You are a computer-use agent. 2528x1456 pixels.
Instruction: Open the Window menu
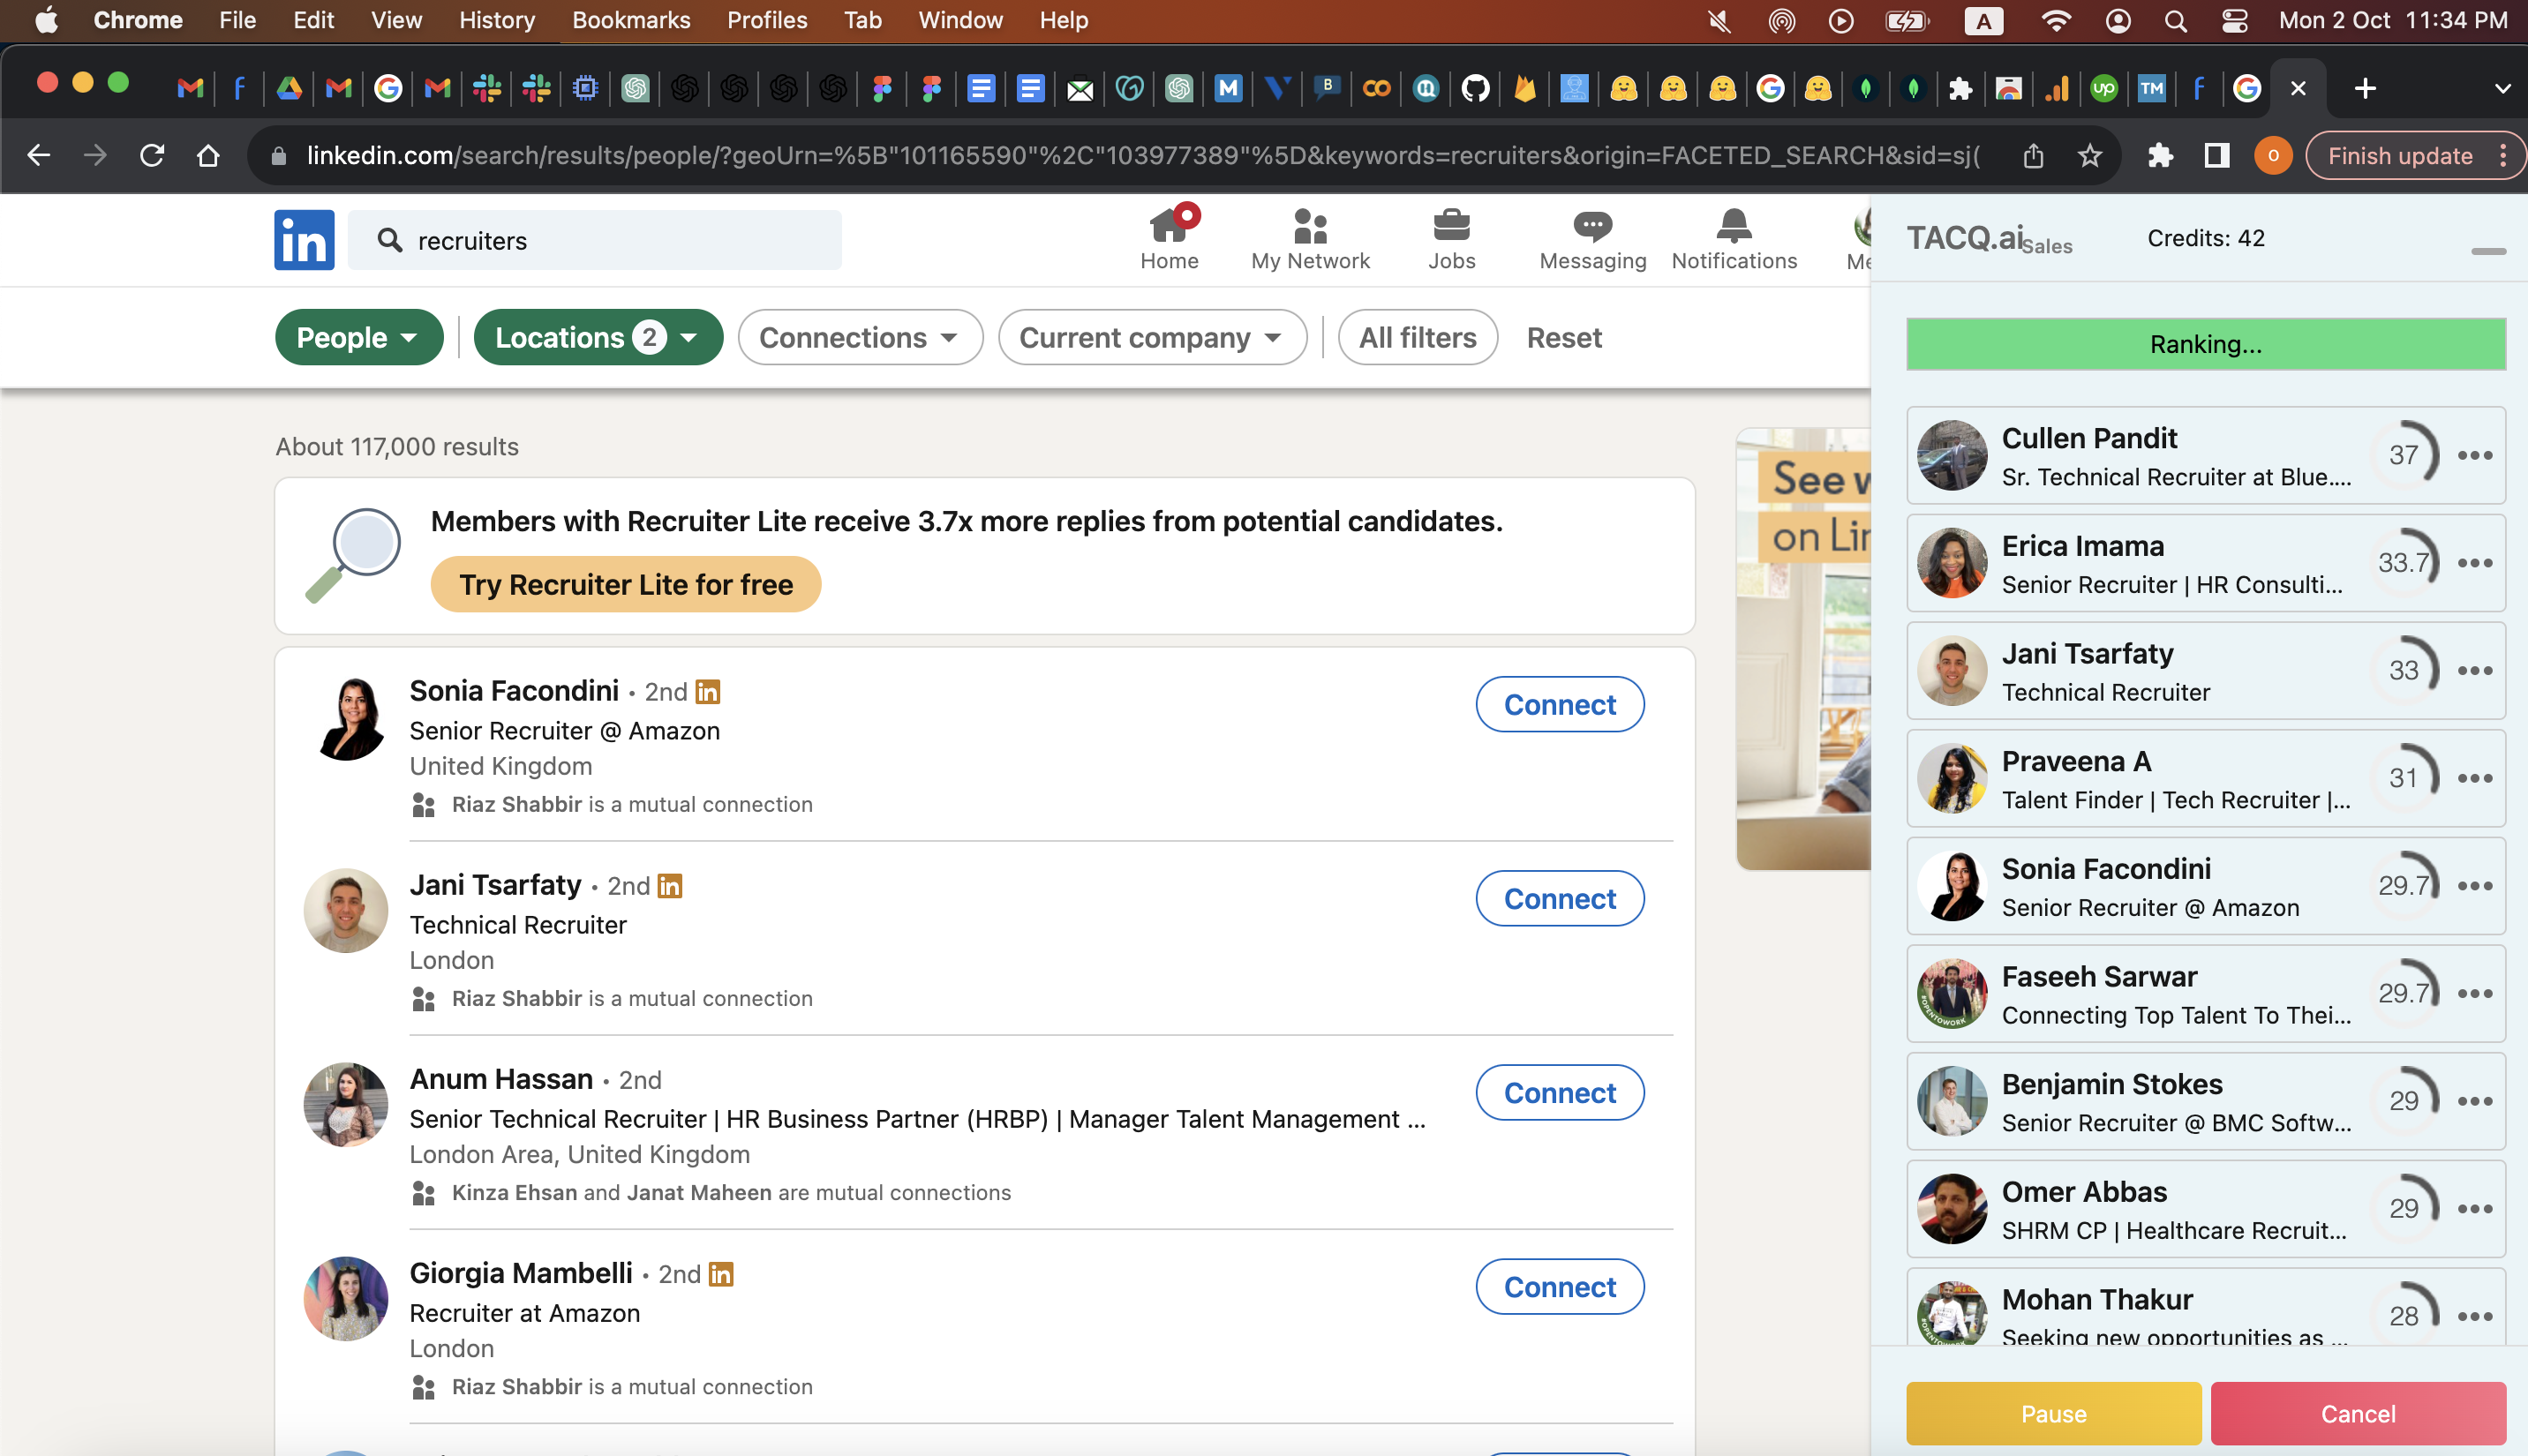[x=960, y=21]
